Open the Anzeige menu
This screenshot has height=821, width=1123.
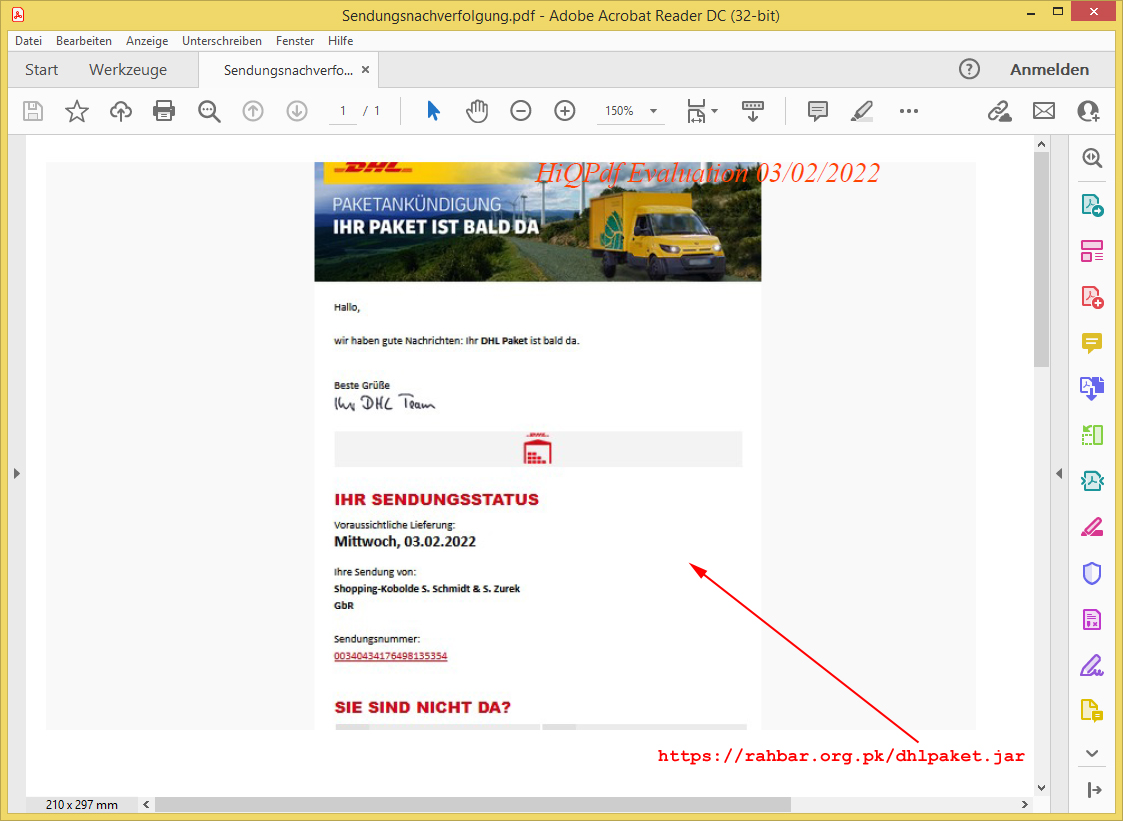[147, 40]
